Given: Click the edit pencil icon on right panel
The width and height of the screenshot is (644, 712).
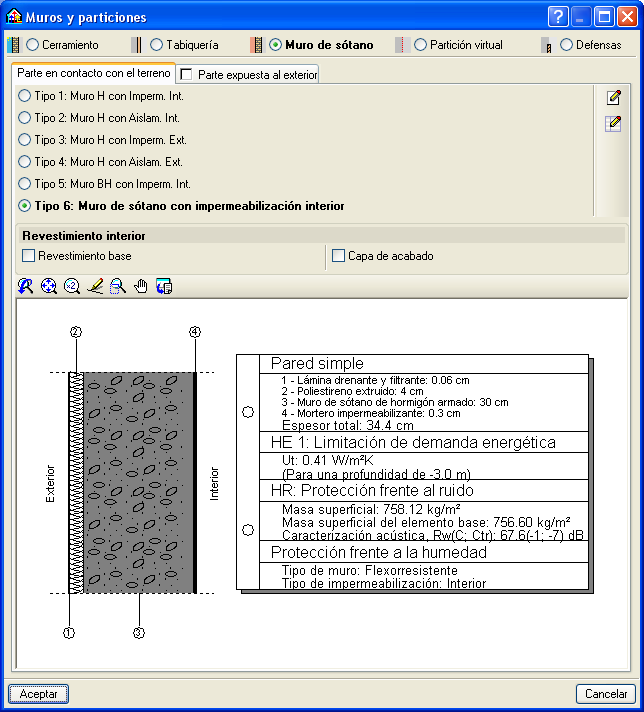Looking at the screenshot, I should (x=614, y=97).
